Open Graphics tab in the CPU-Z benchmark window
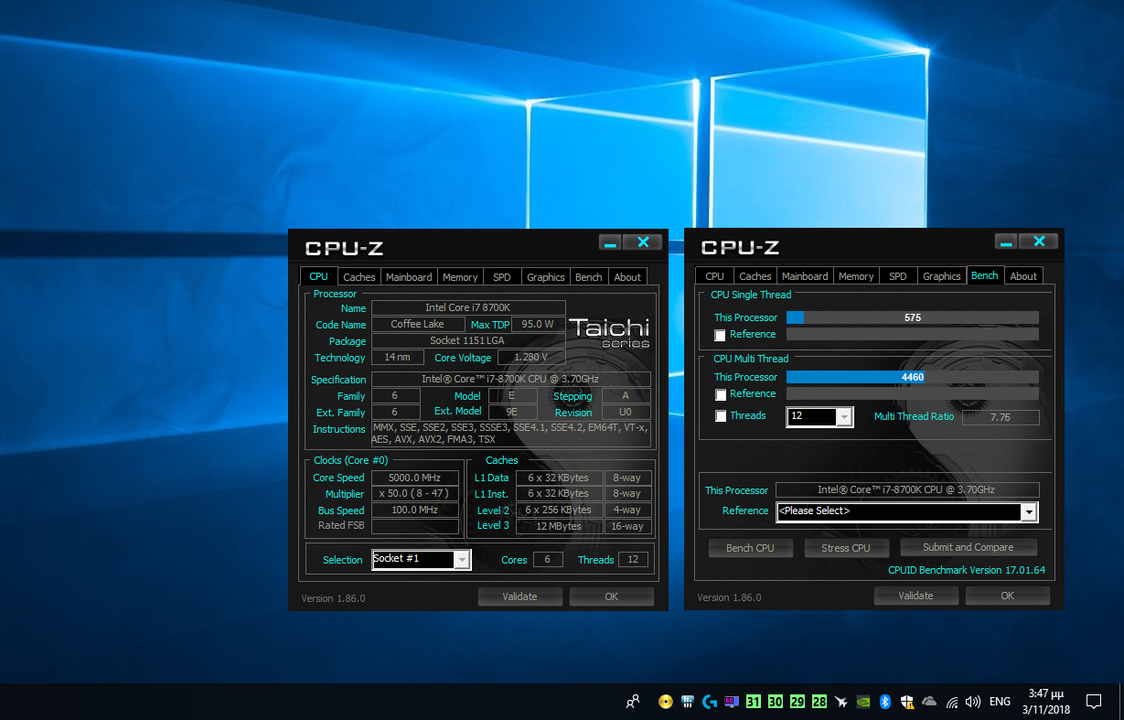Viewport: 1124px width, 720px height. pyautogui.click(x=942, y=276)
